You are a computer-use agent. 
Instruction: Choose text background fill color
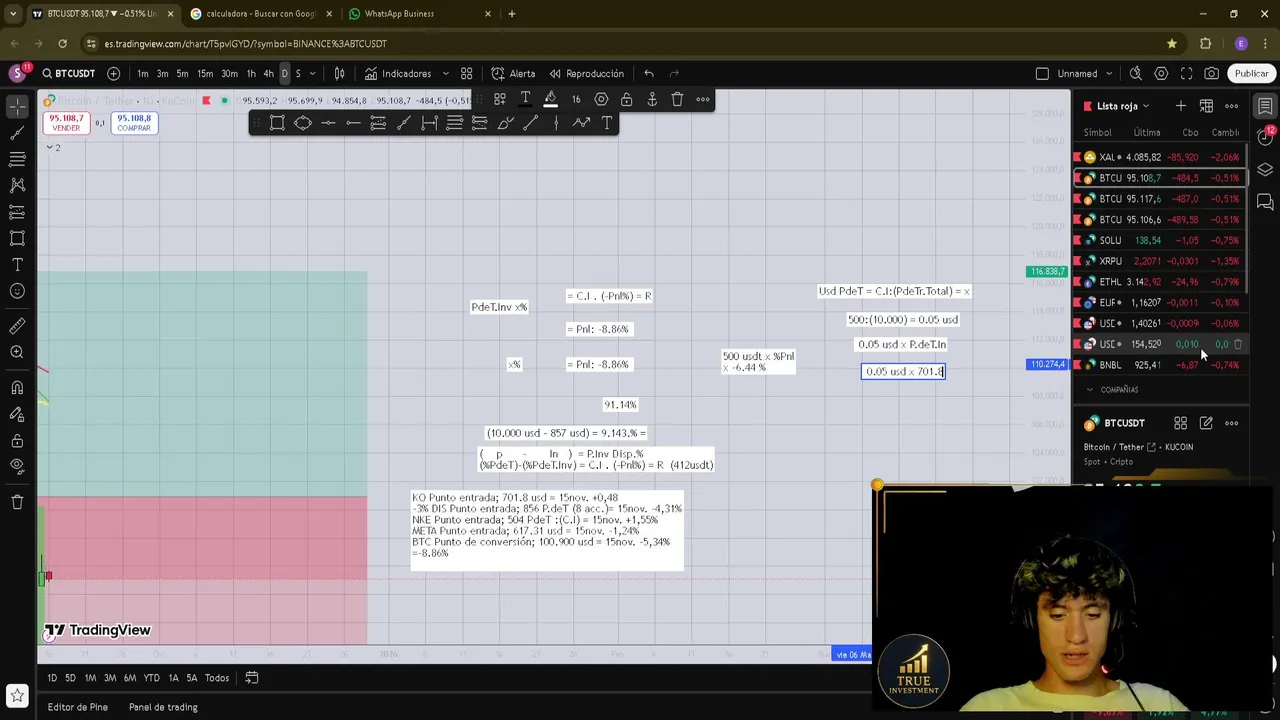550,99
